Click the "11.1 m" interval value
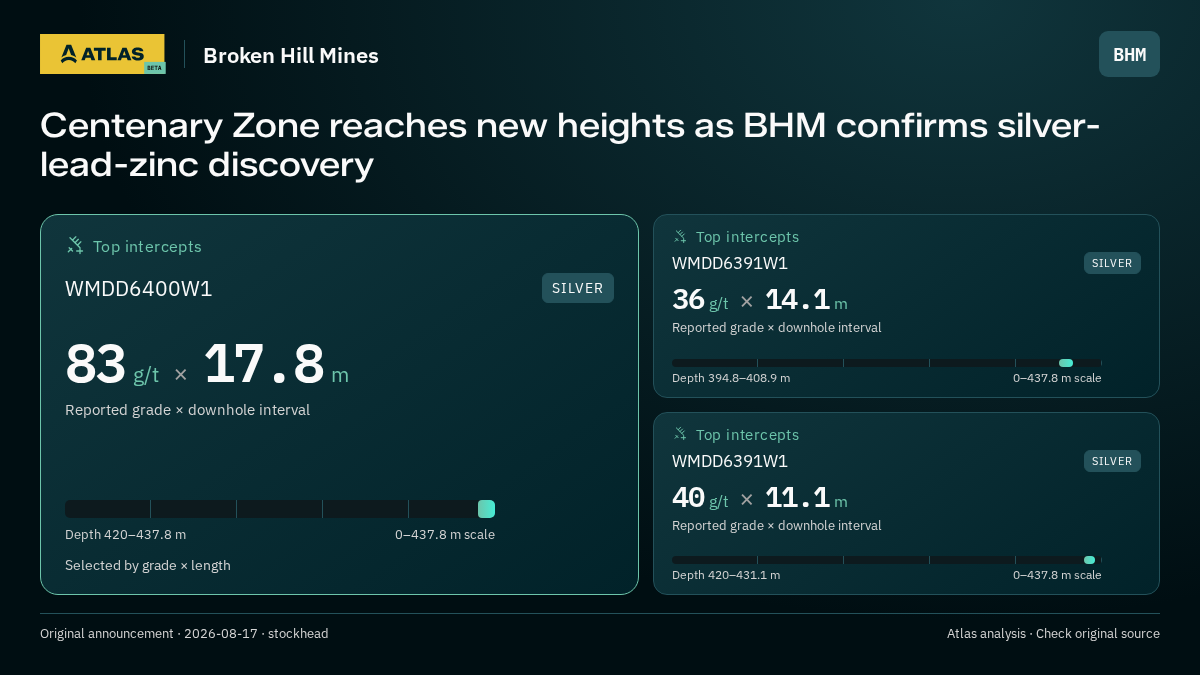 tap(806, 498)
